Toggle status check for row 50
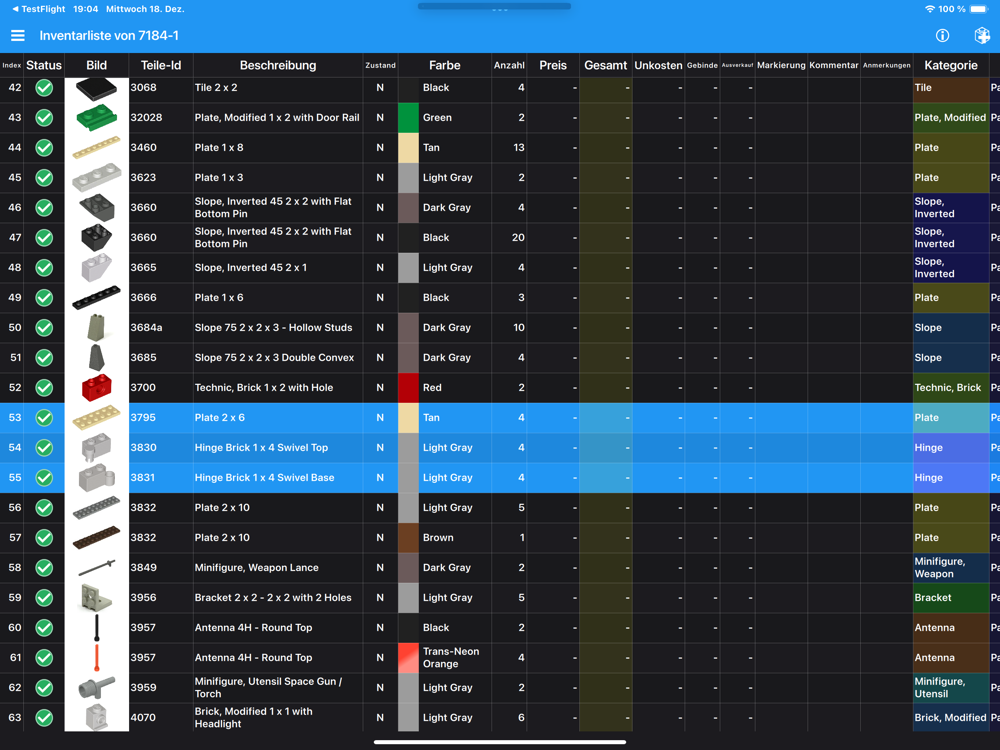Image resolution: width=1000 pixels, height=750 pixels. (44, 328)
